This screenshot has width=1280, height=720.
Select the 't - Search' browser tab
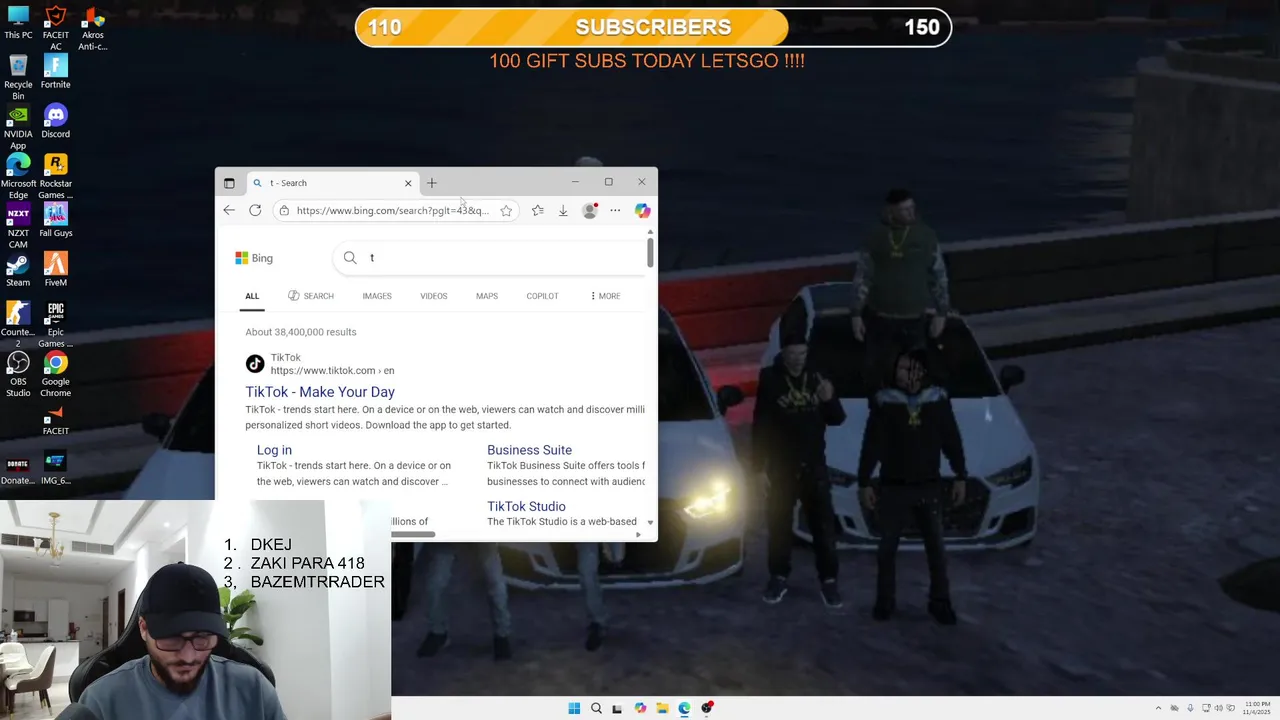331,183
